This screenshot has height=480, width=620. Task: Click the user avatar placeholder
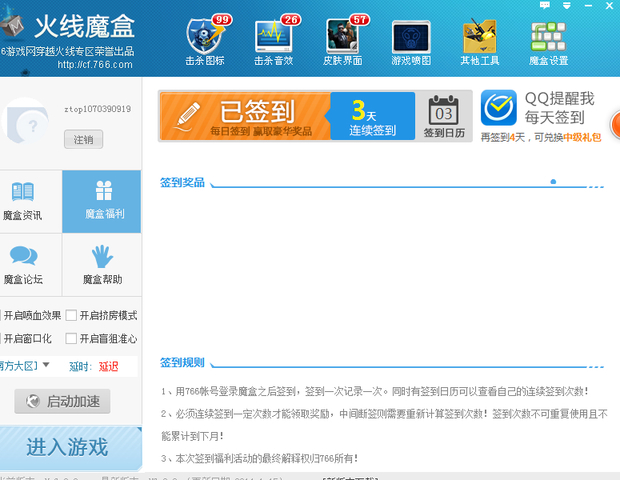click(25, 120)
